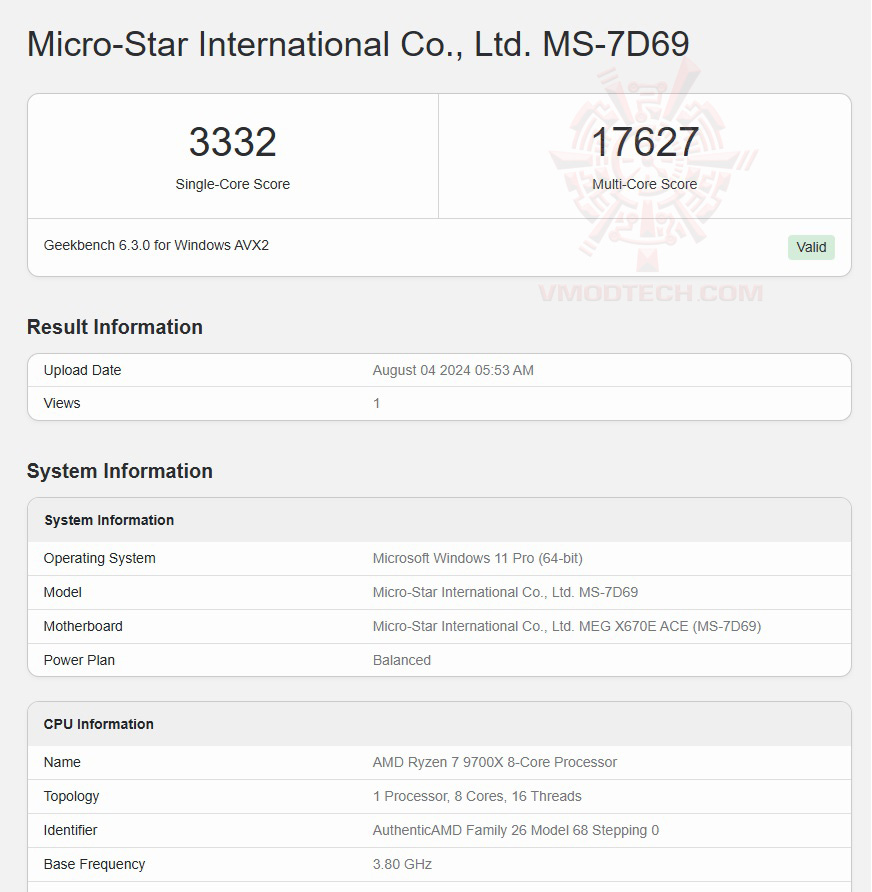Click the Views label
This screenshot has width=872, height=892.
click(x=62, y=403)
